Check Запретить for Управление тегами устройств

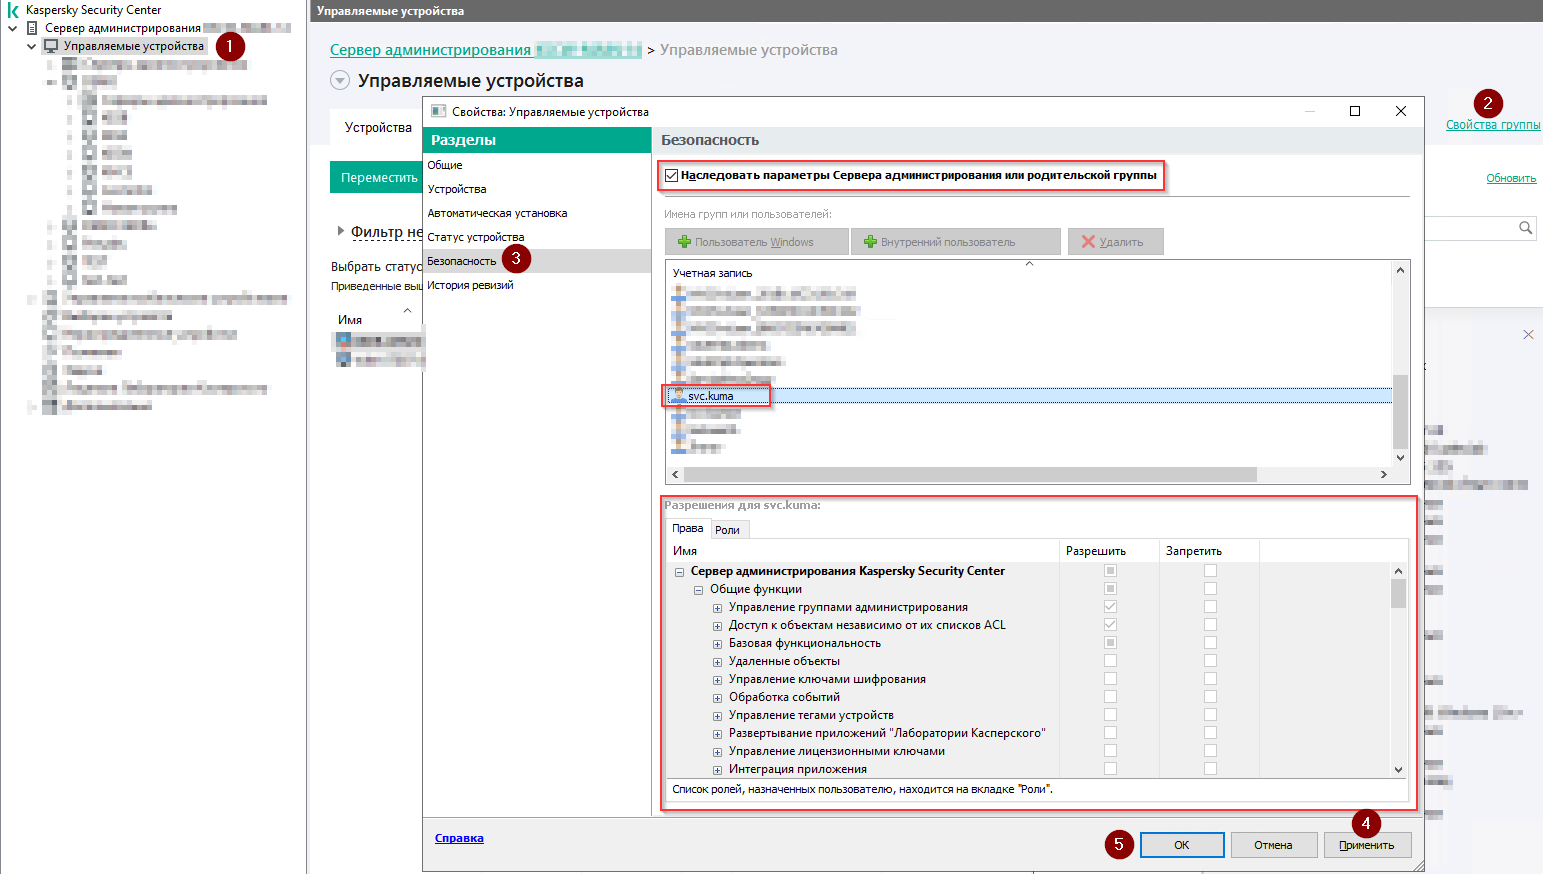point(1210,715)
